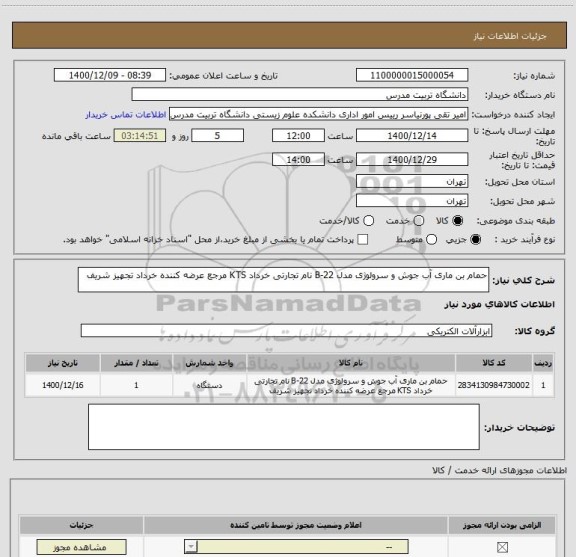Image resolution: width=576 pixels, height=557 pixels.
Task: Click the شماره نیاز number field
Action: coord(412,75)
